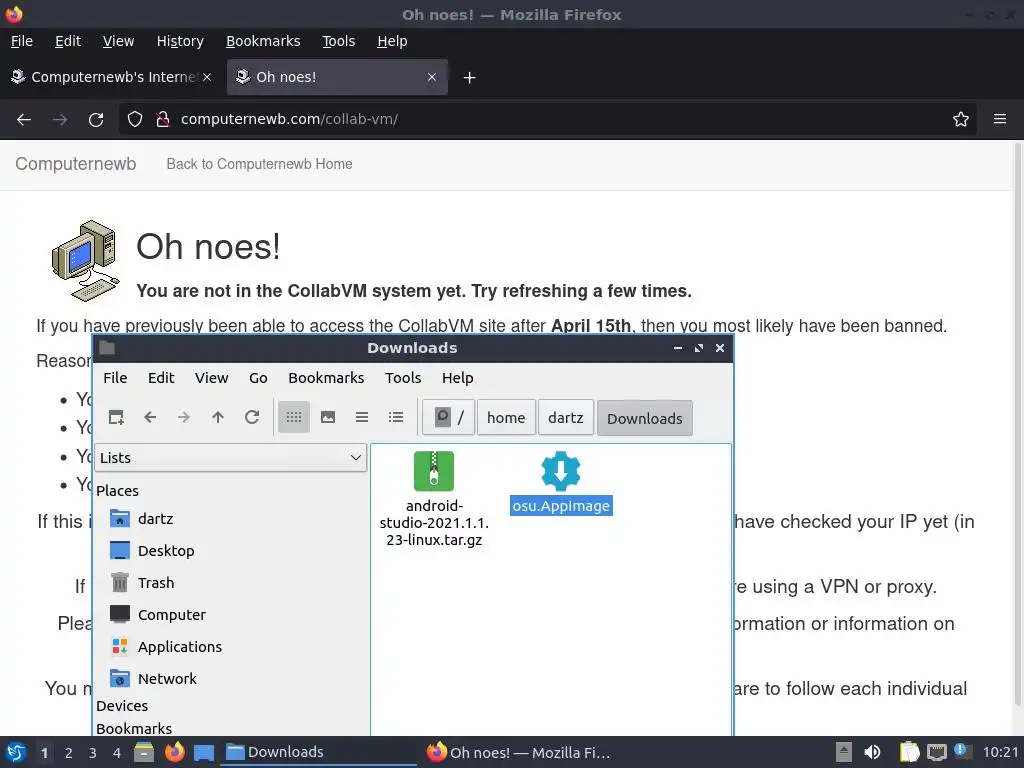Switch to icon view in file manager
Screen dimensions: 1024x768
294,417
